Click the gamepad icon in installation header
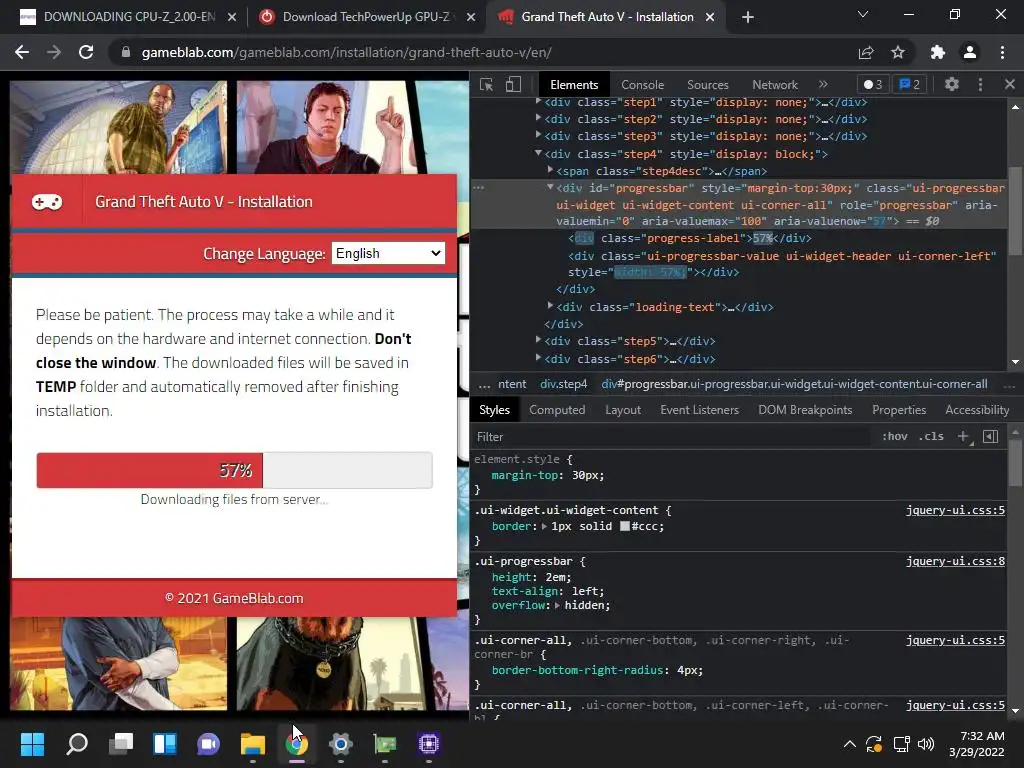Image resolution: width=1024 pixels, height=768 pixels. (x=47, y=202)
